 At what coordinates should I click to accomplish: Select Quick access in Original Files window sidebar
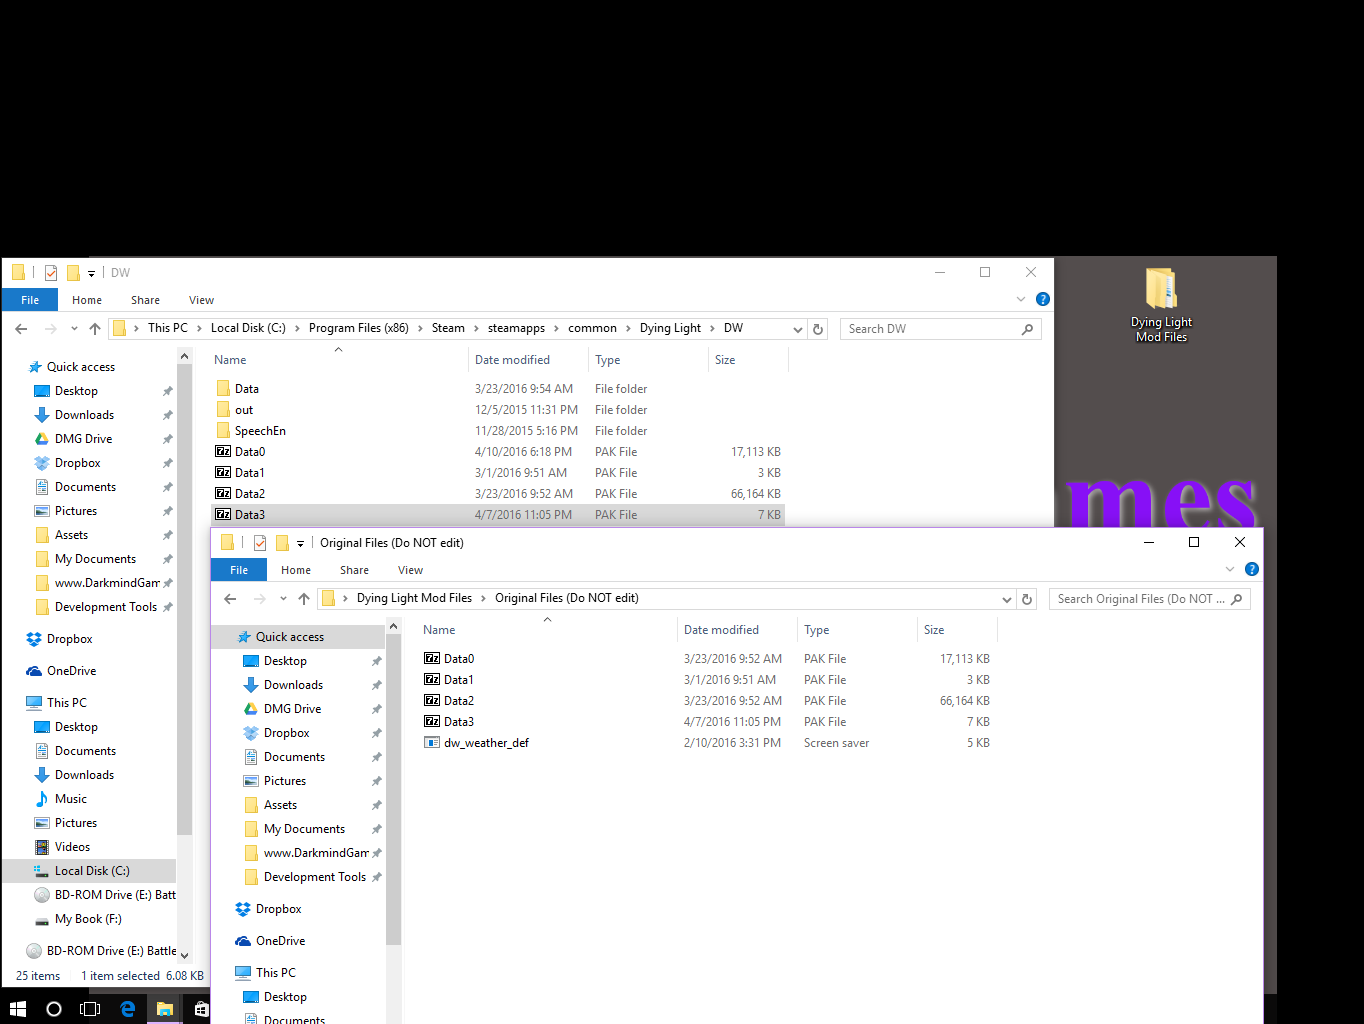290,637
